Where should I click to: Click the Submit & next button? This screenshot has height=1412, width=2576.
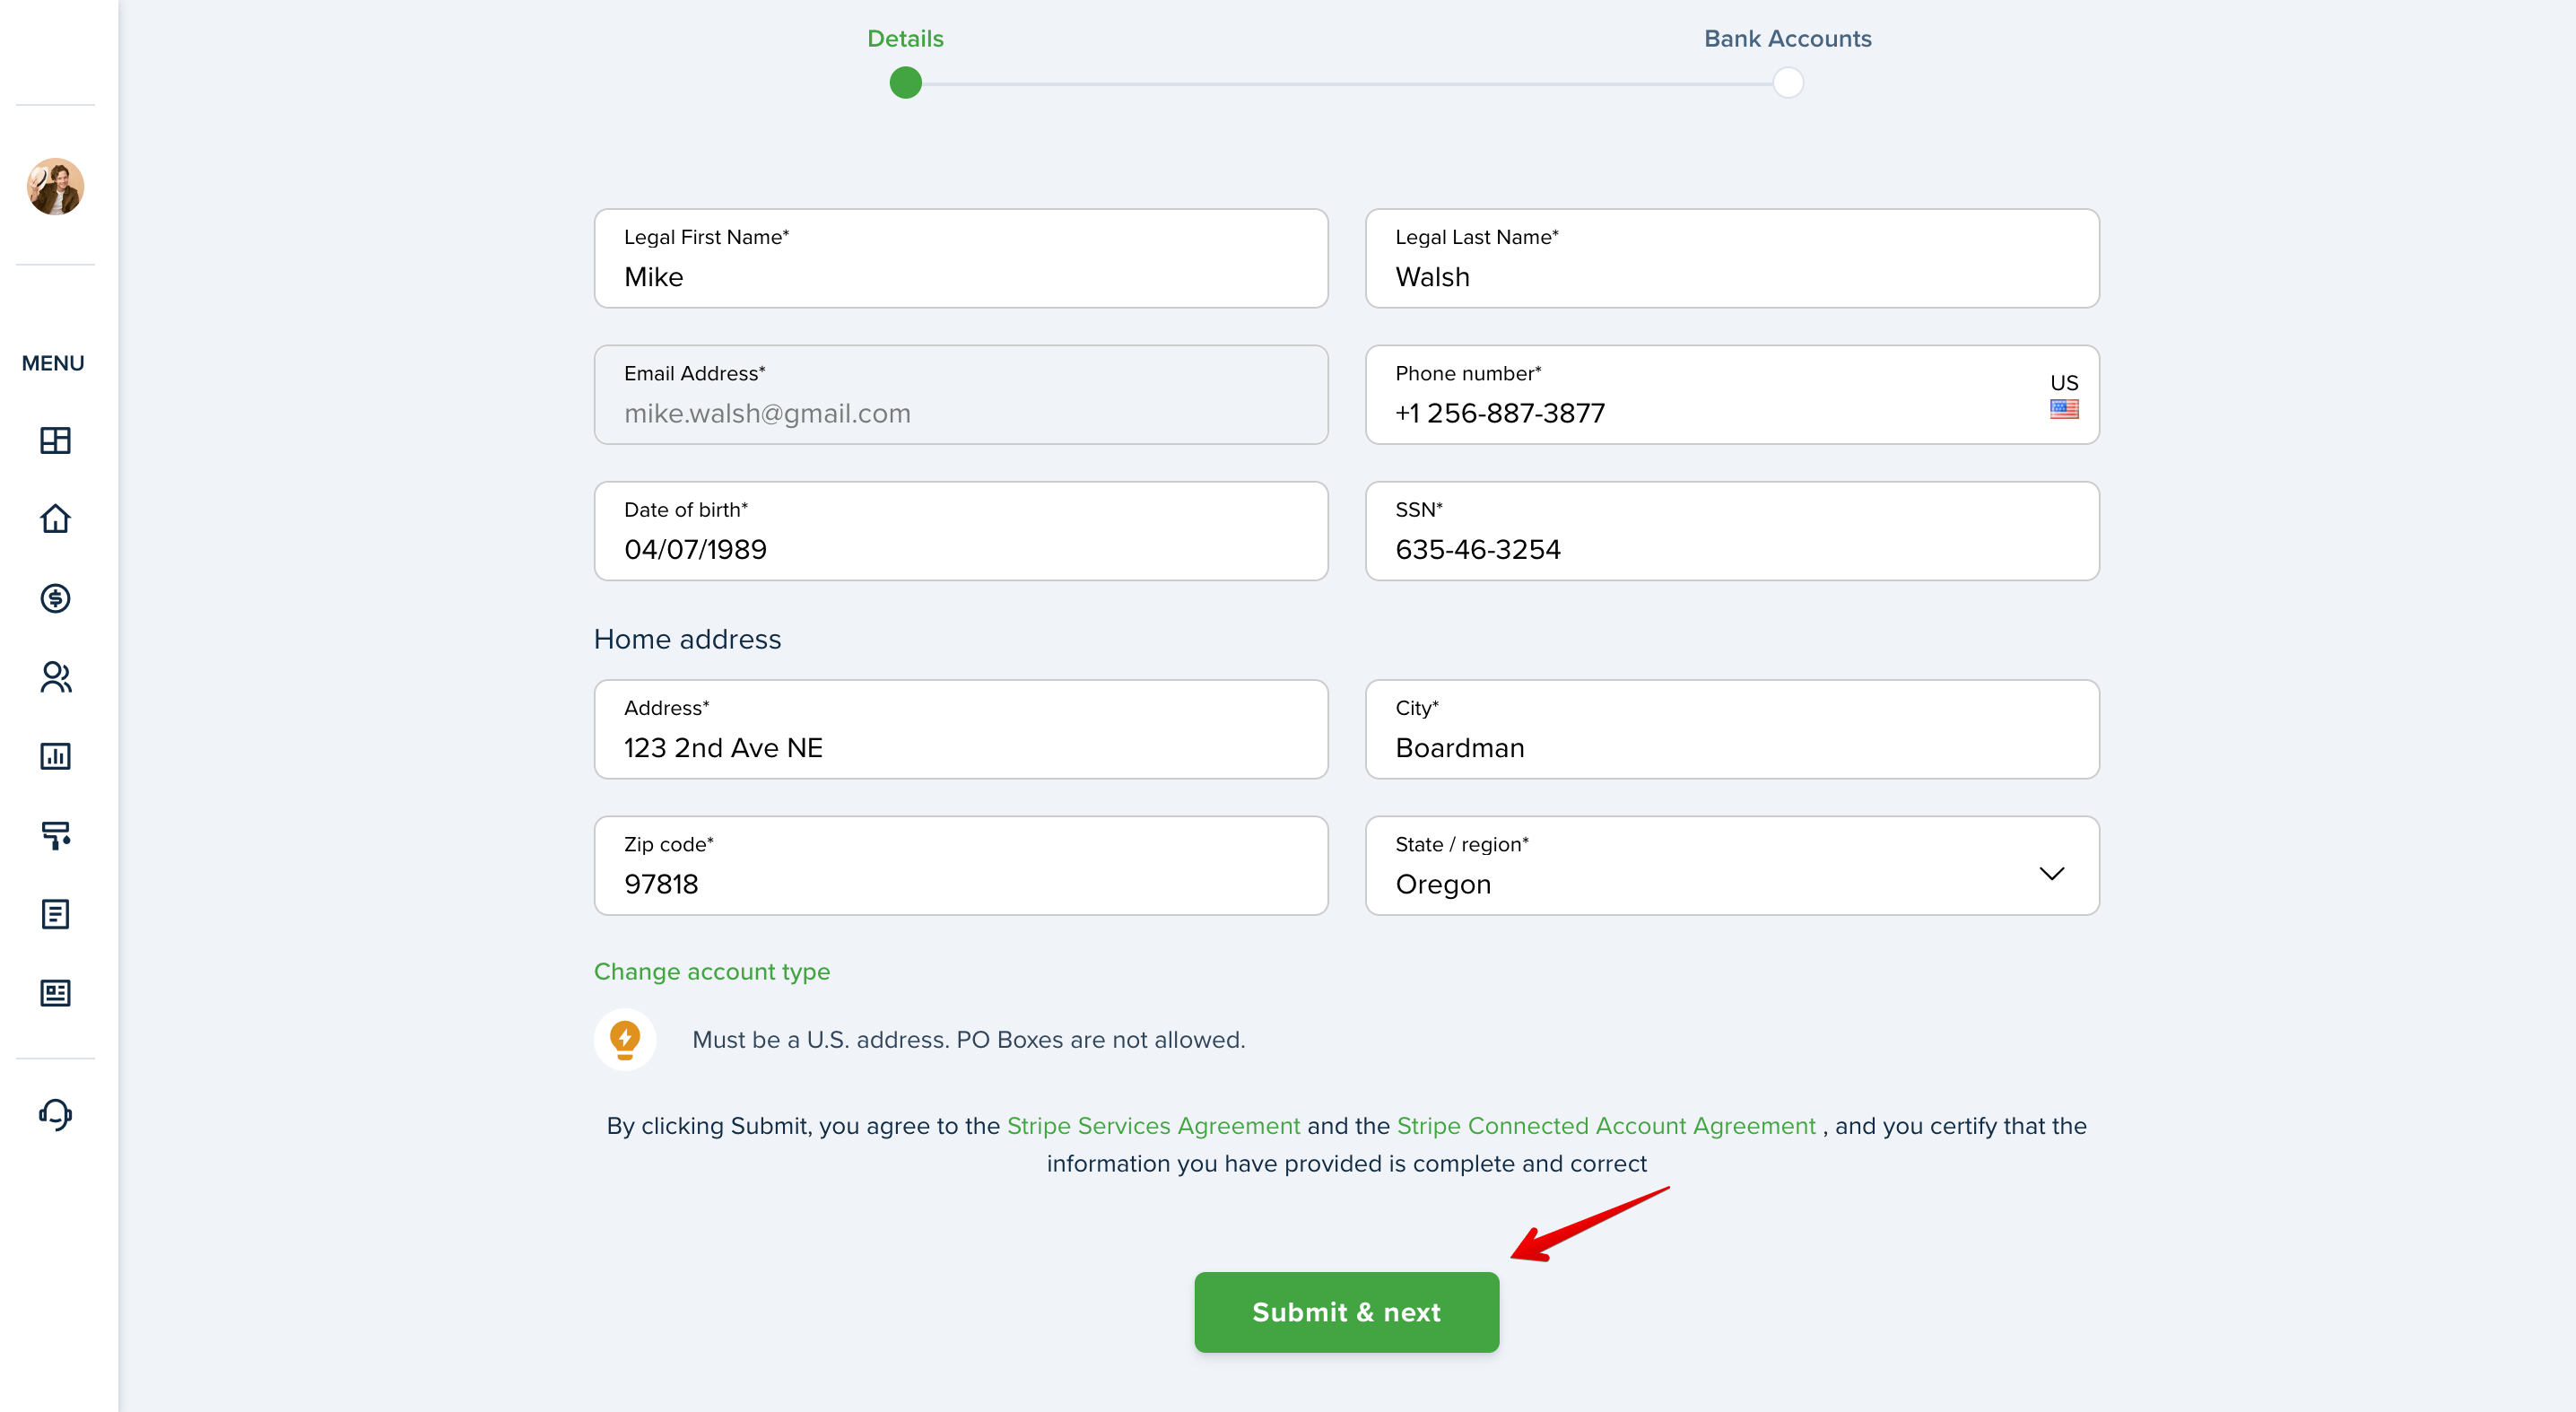click(x=1346, y=1312)
